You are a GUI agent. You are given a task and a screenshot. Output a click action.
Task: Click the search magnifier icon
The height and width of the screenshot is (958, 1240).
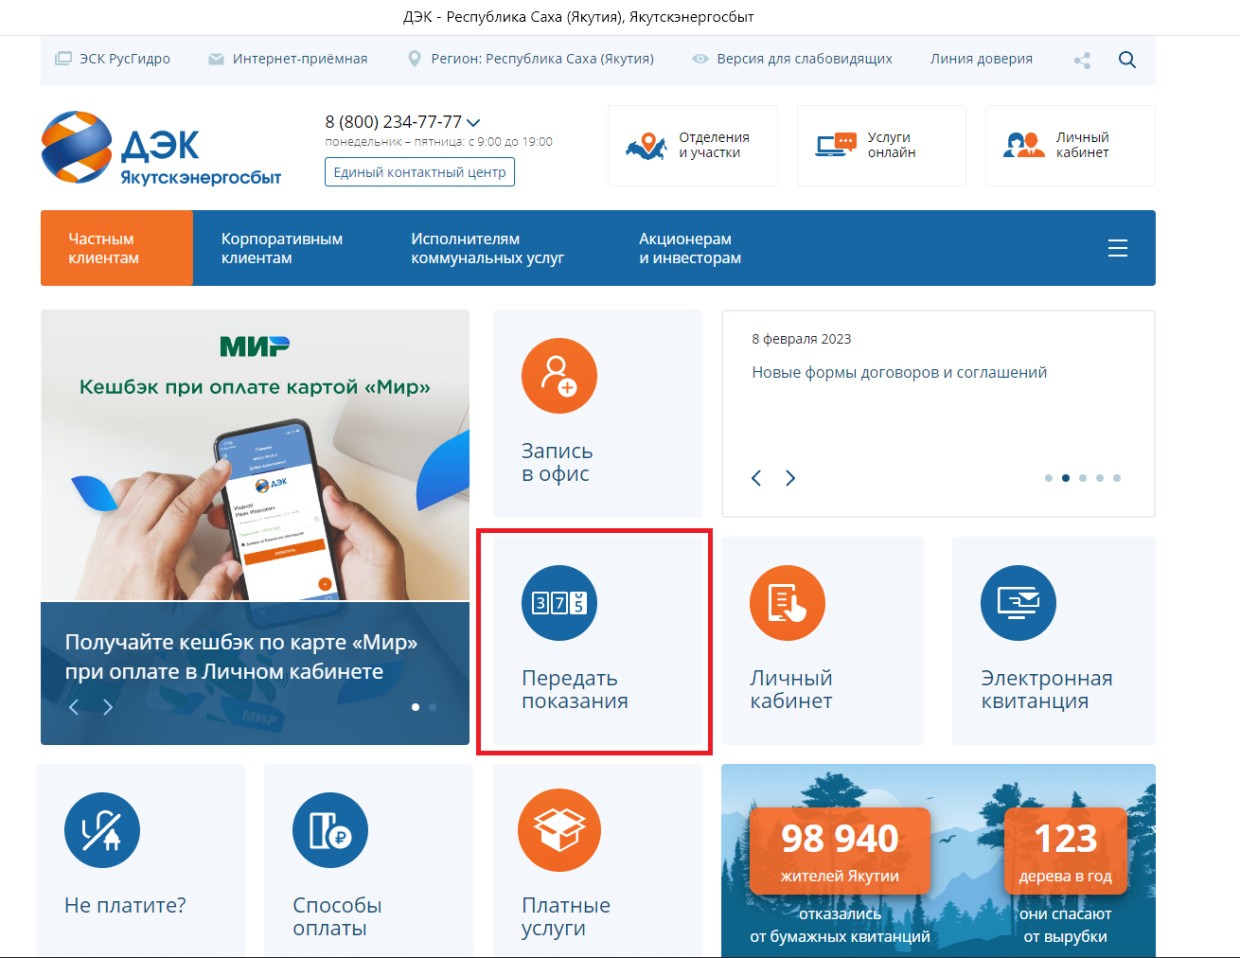(x=1126, y=60)
